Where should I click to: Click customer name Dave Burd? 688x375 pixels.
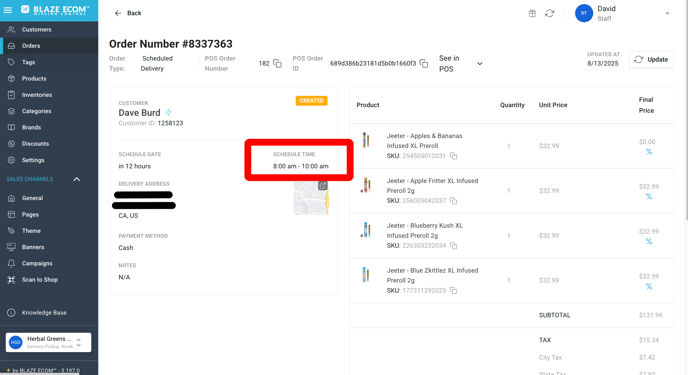[x=140, y=113]
